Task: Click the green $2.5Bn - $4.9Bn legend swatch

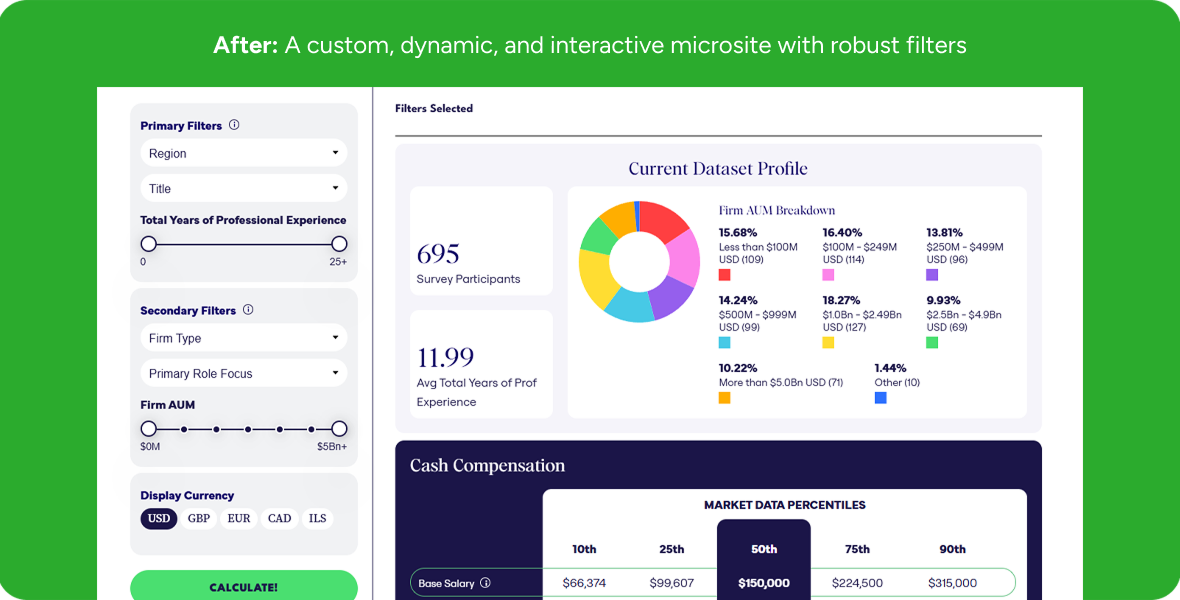Action: pyautogui.click(x=932, y=343)
